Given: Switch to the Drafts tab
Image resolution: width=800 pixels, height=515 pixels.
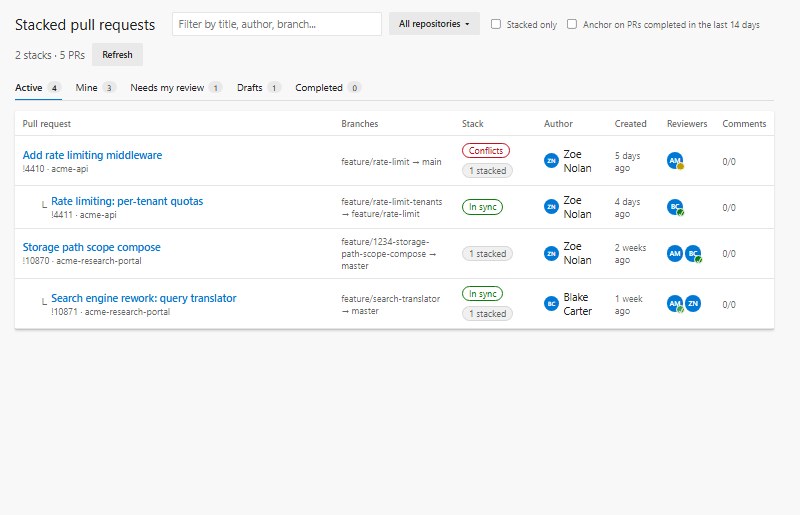Looking at the screenshot, I should tap(259, 88).
